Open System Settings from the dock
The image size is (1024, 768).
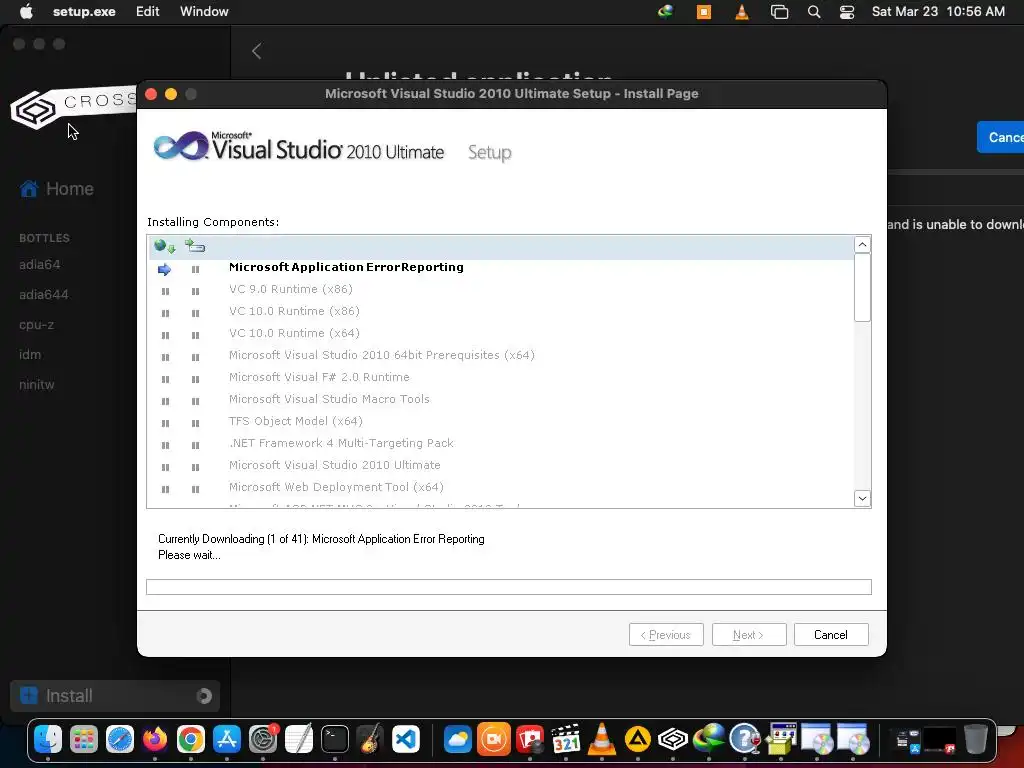coord(263,739)
